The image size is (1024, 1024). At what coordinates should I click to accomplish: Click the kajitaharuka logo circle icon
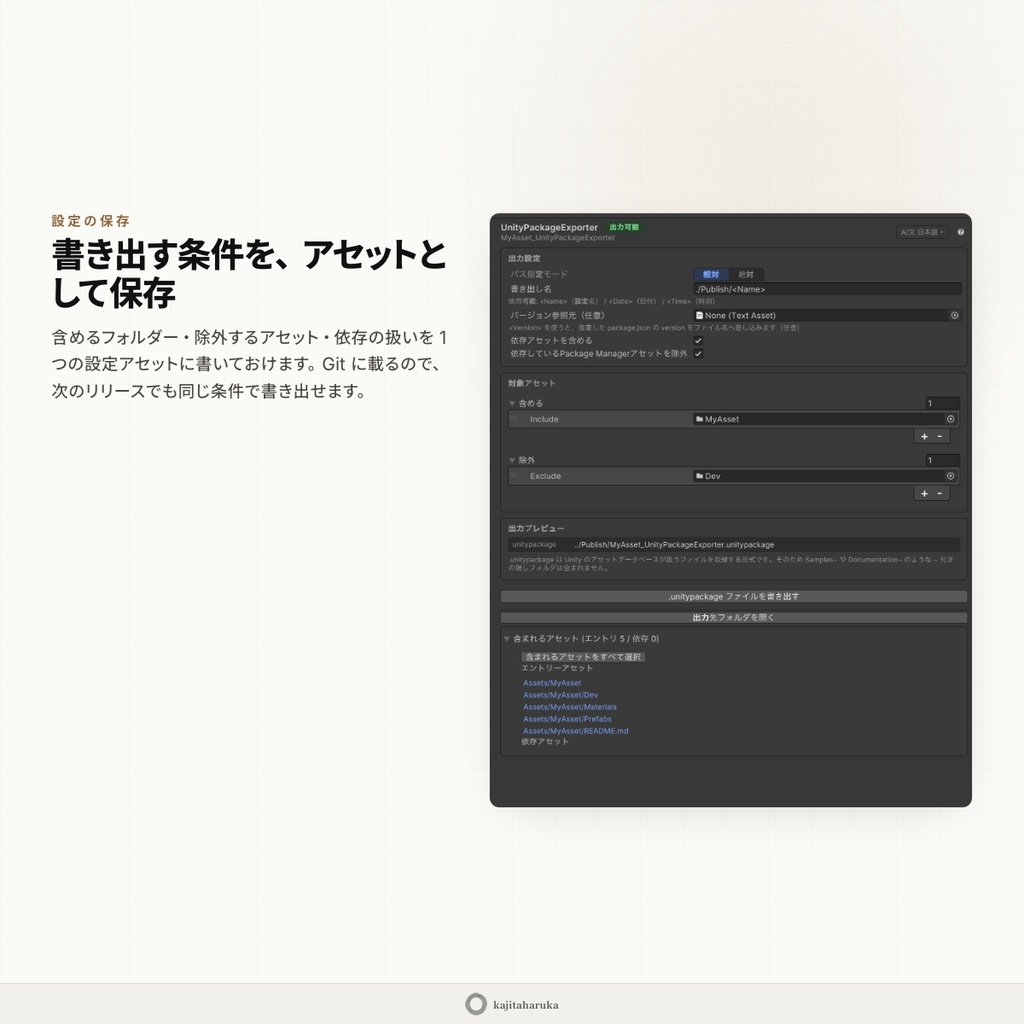click(x=476, y=1004)
